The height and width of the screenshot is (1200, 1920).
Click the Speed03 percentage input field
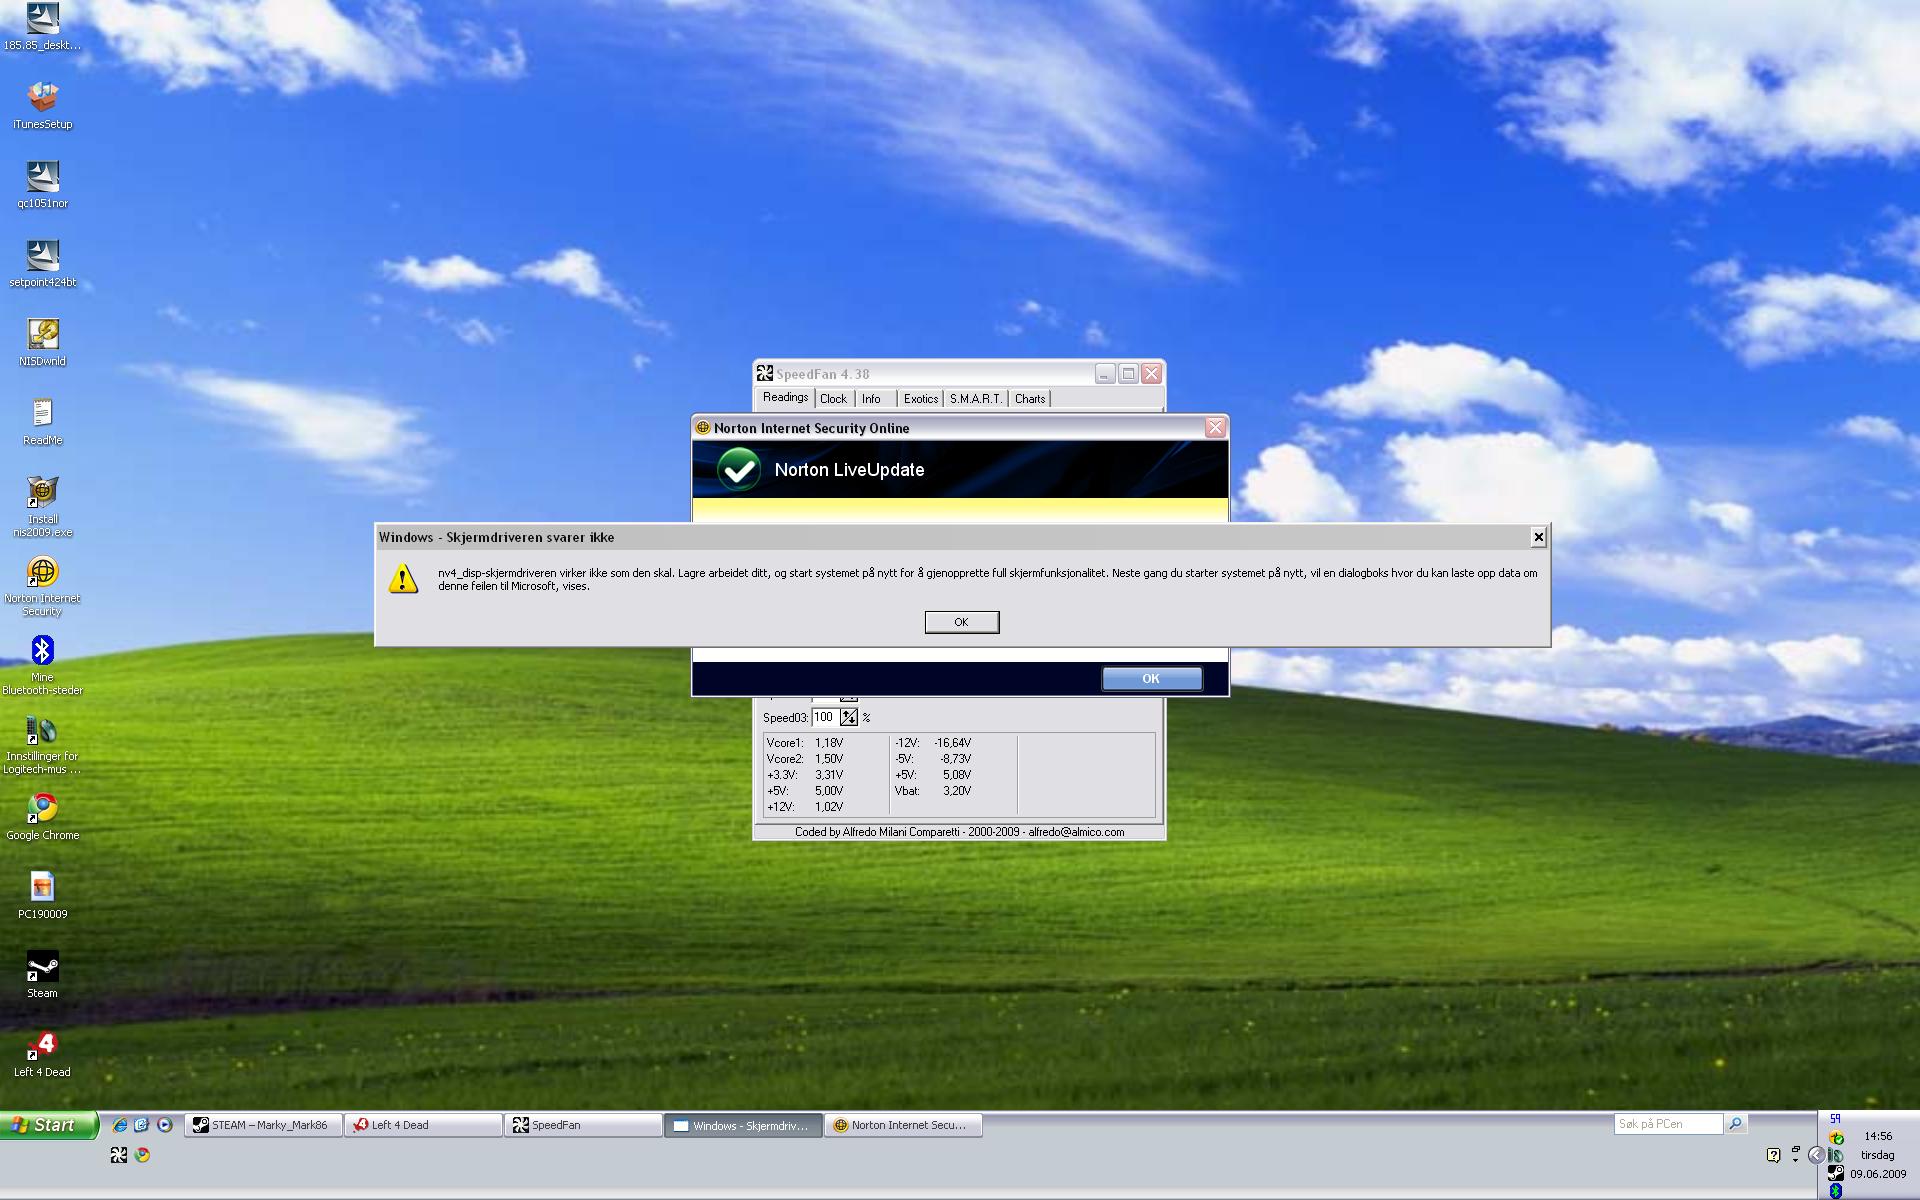825,717
